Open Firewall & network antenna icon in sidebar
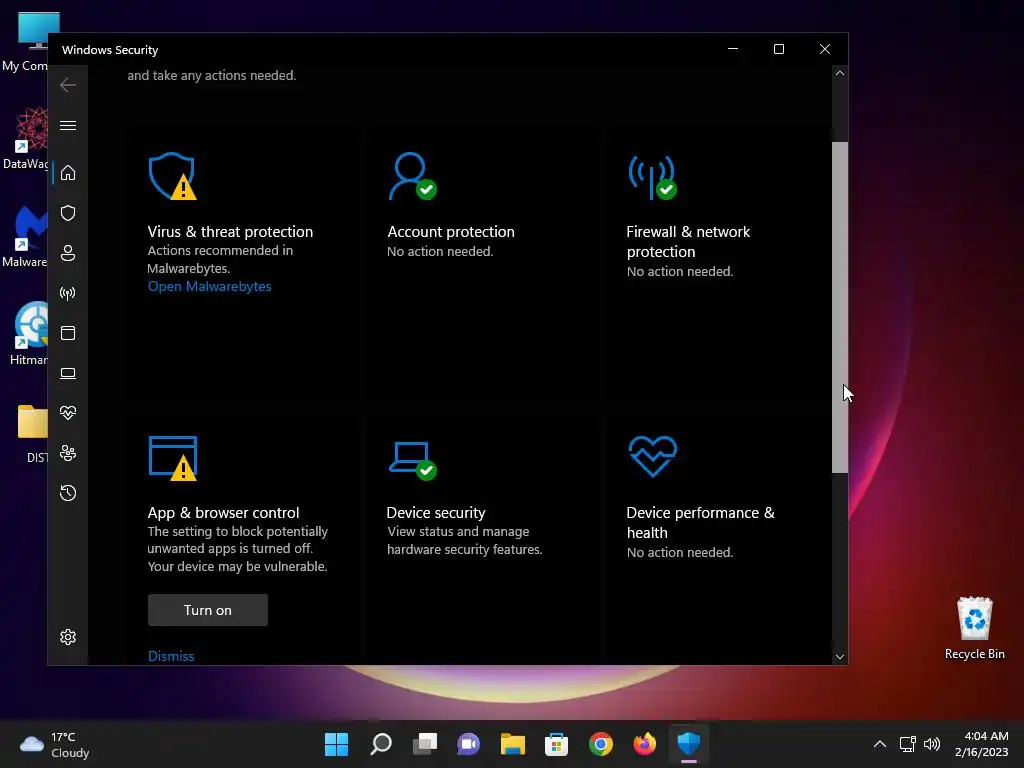This screenshot has height=768, width=1024. 68,293
